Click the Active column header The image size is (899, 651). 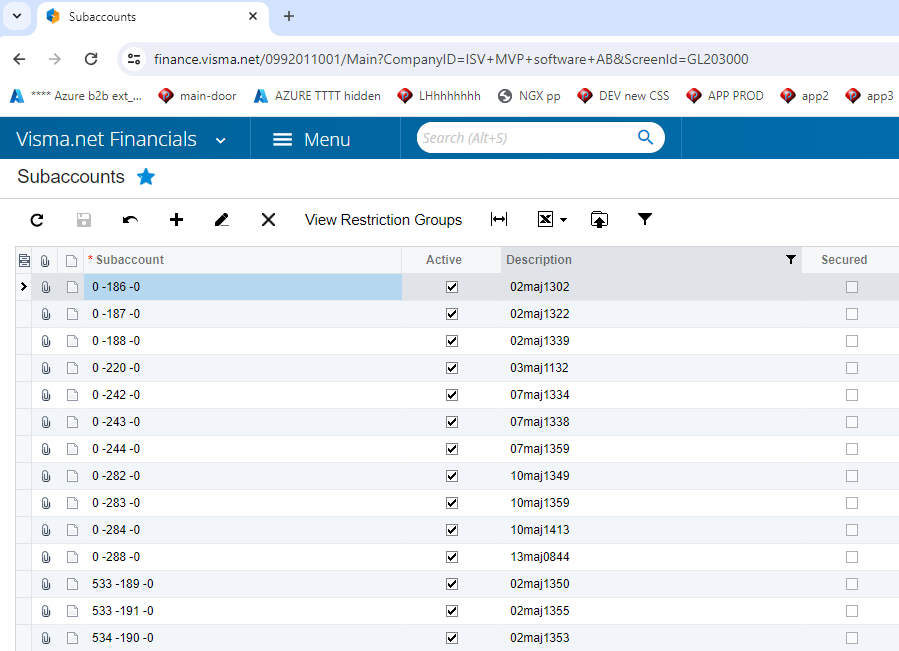pyautogui.click(x=444, y=260)
